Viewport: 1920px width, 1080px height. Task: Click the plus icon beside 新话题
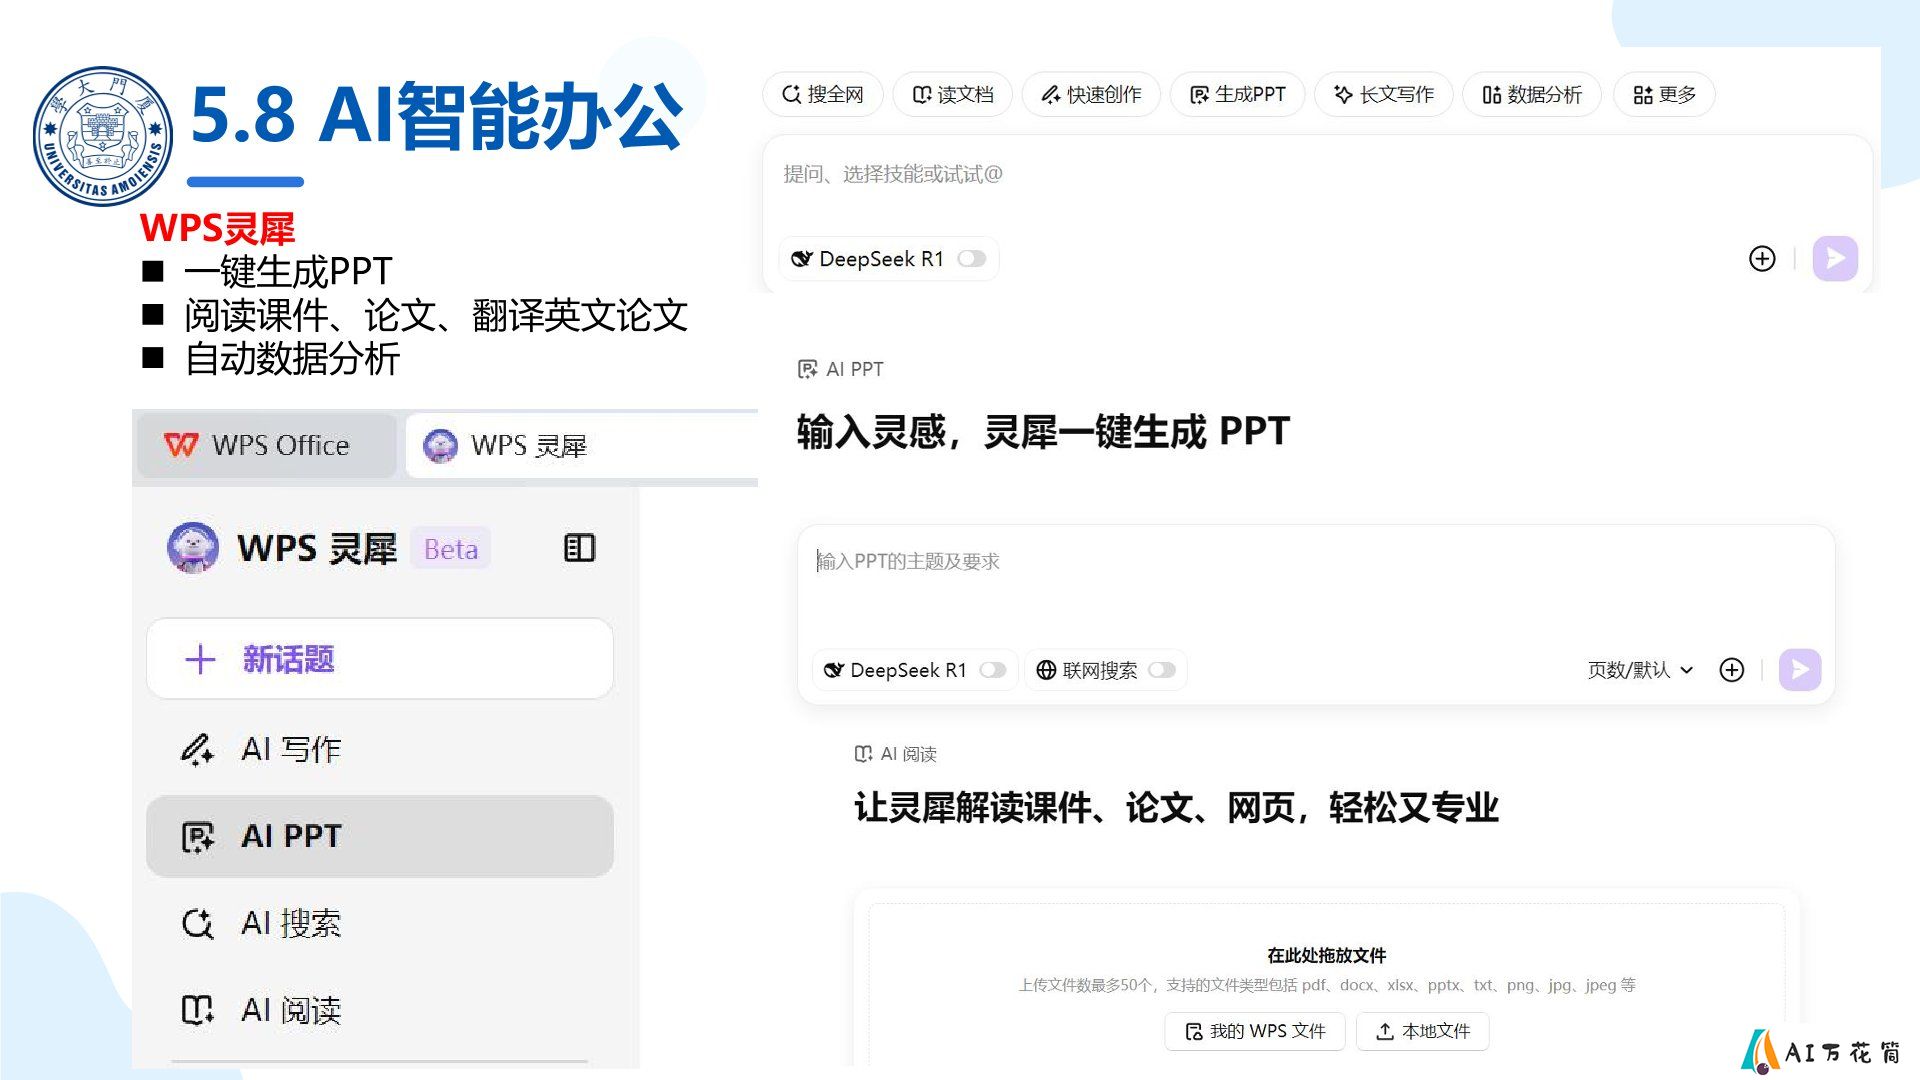[200, 659]
